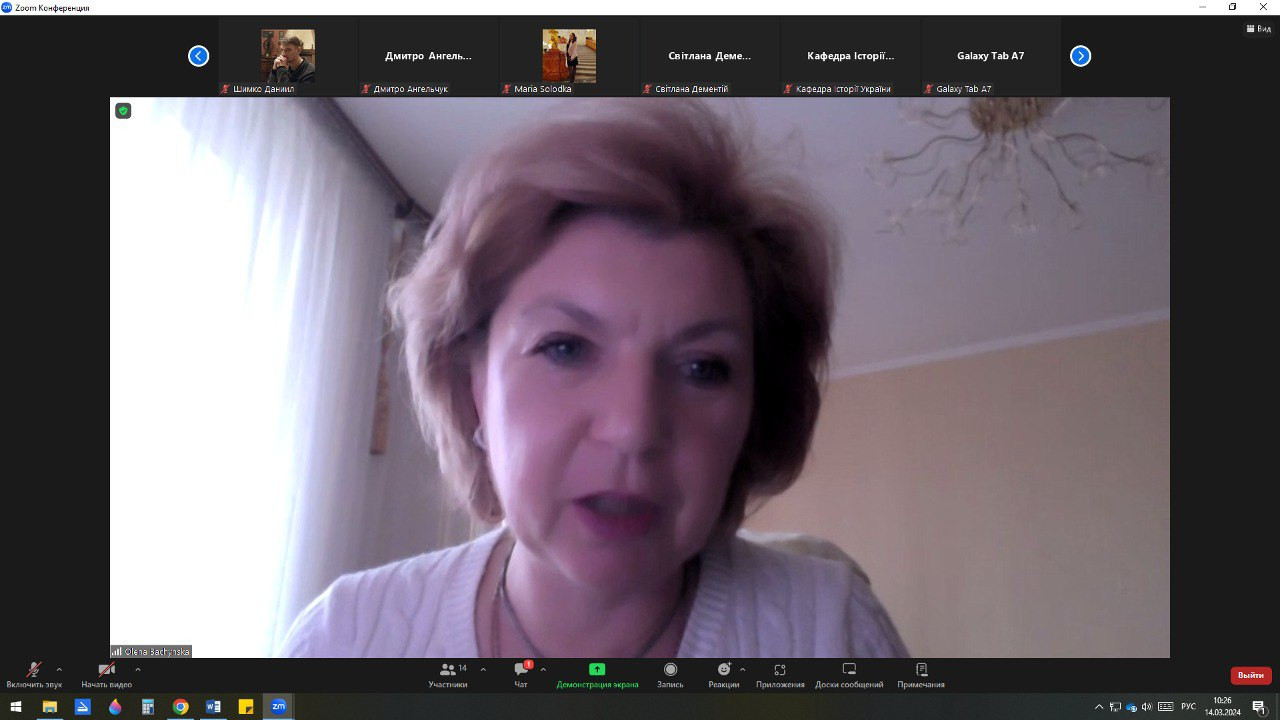Leave the meeting with Выйти button

point(1251,675)
